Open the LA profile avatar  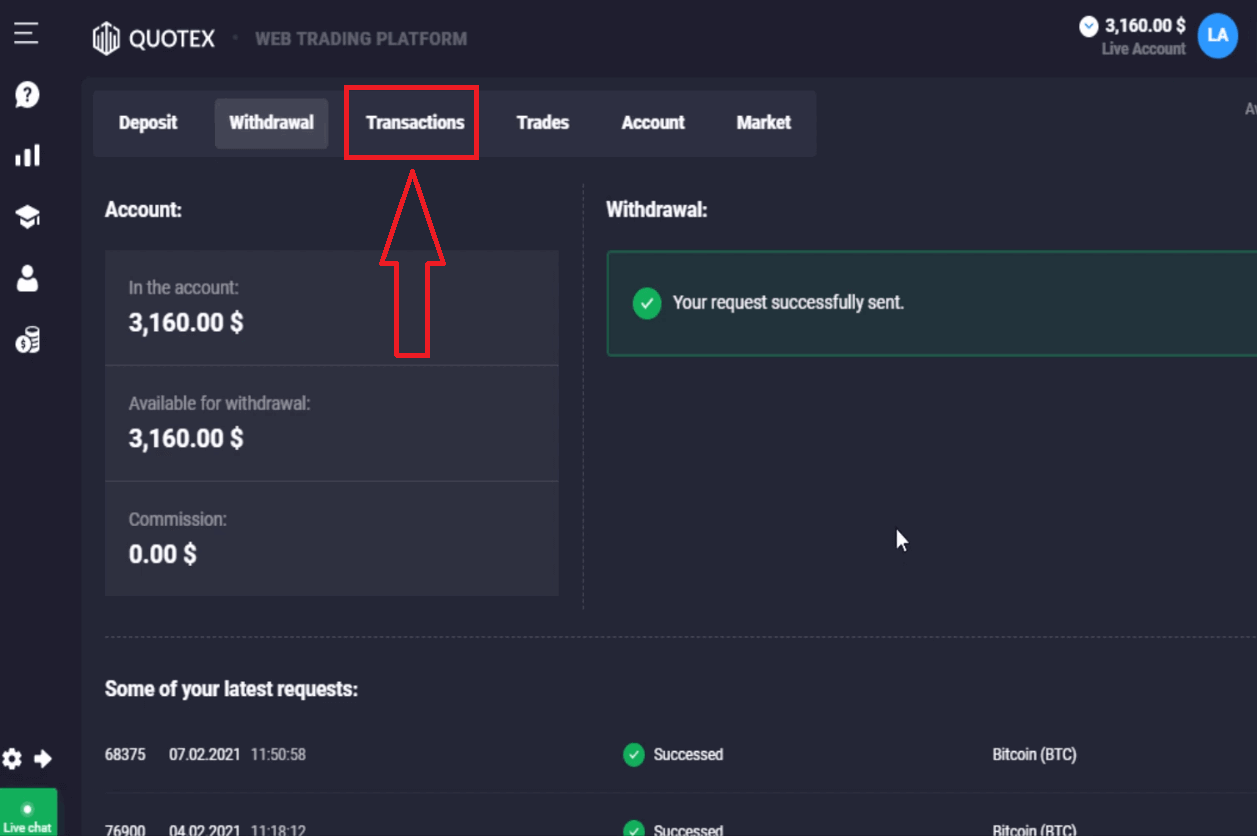1217,35
